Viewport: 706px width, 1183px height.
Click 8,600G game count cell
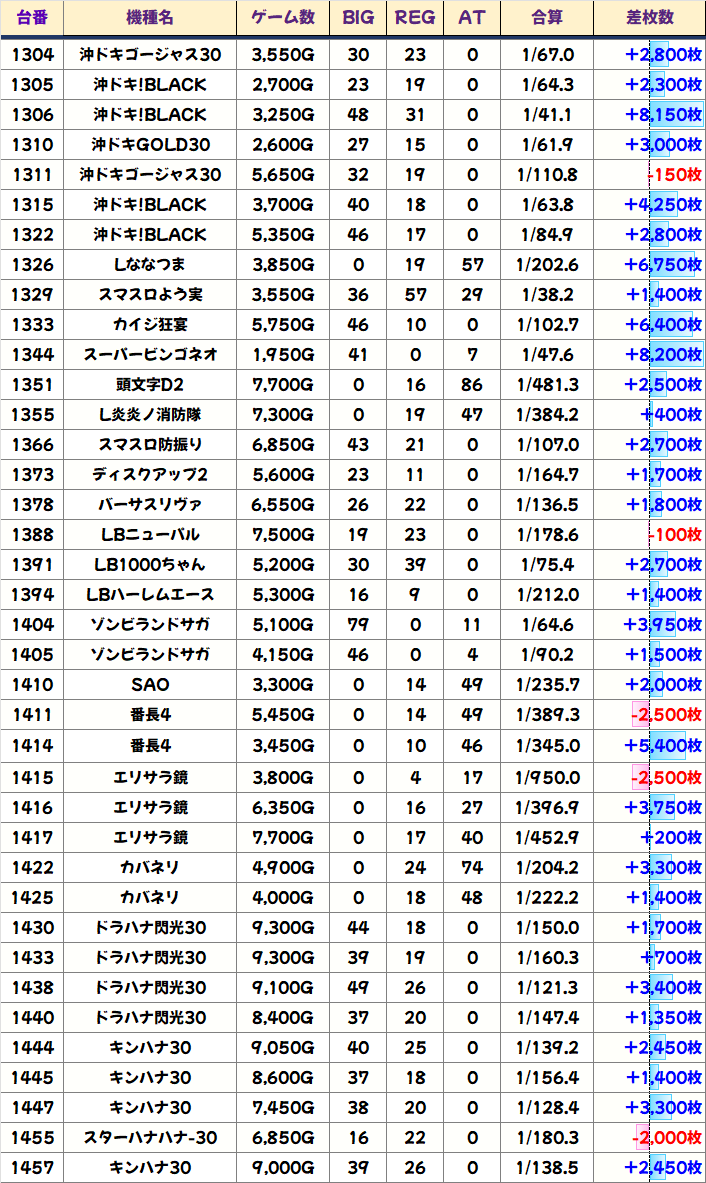coord(283,1077)
